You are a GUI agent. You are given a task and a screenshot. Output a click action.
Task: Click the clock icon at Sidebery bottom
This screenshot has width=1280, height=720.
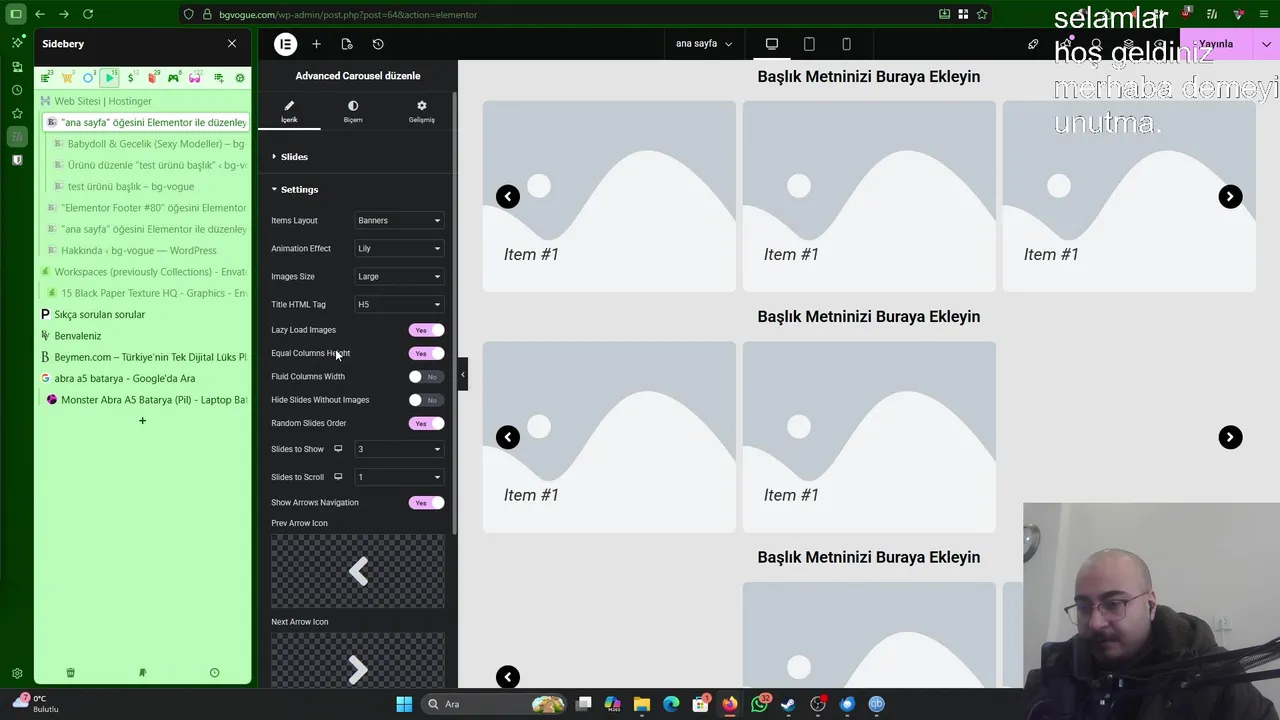point(214,673)
